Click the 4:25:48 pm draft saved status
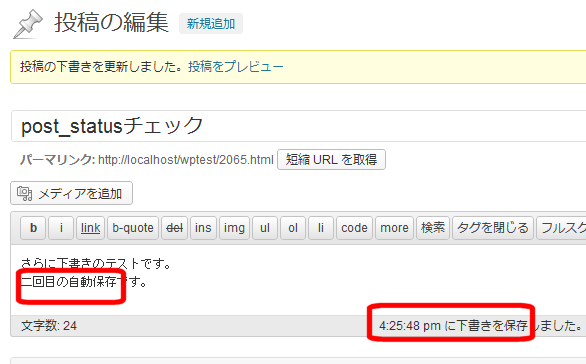The width and height of the screenshot is (586, 364). coord(480,326)
